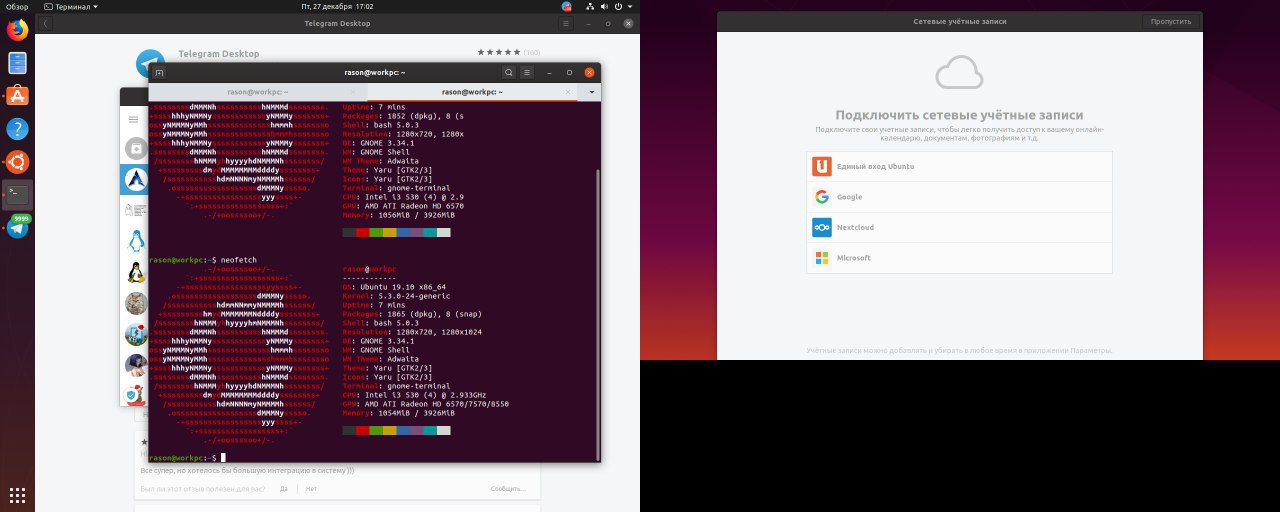The image size is (1280, 512).
Task: Click the red color block in lower neofetch palette
Action: [x=362, y=430]
